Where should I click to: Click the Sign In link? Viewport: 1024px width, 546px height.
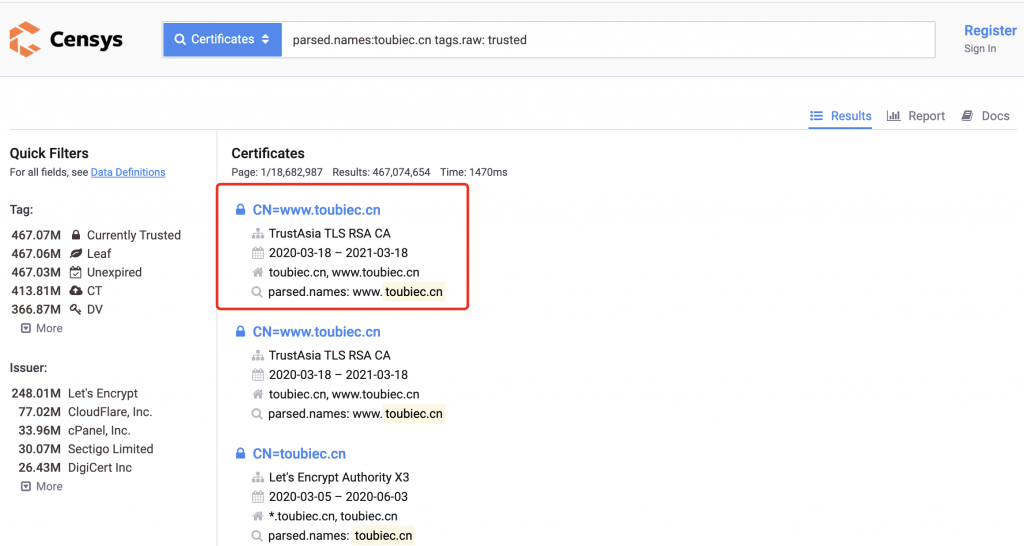coord(979,48)
